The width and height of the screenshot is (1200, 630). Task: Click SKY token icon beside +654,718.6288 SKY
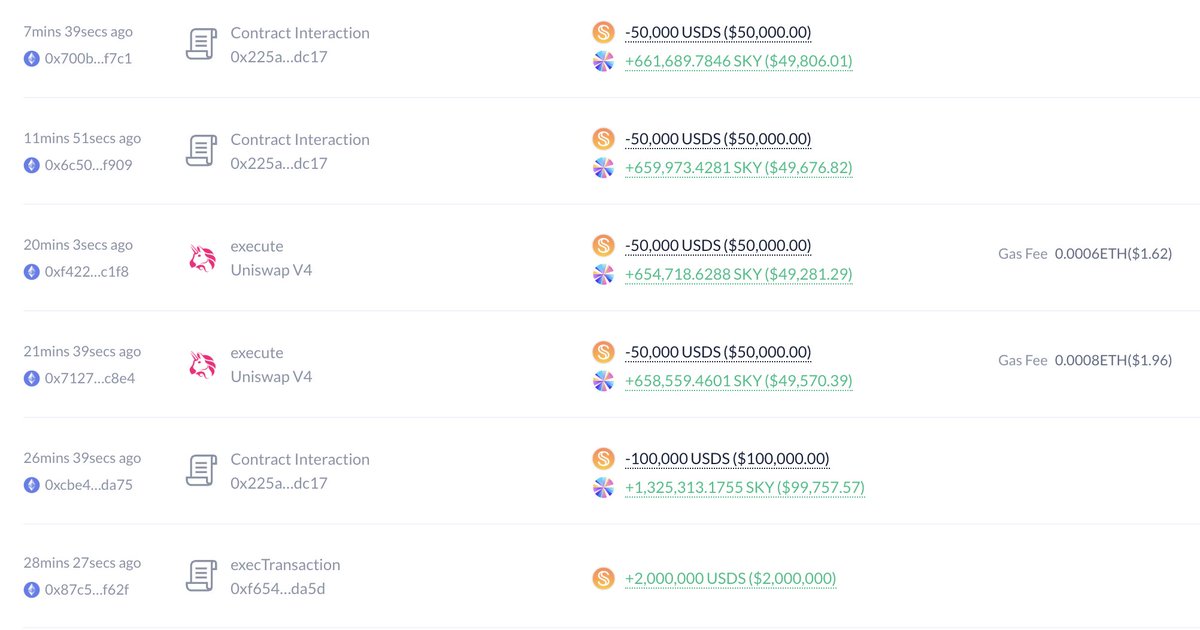point(602,274)
